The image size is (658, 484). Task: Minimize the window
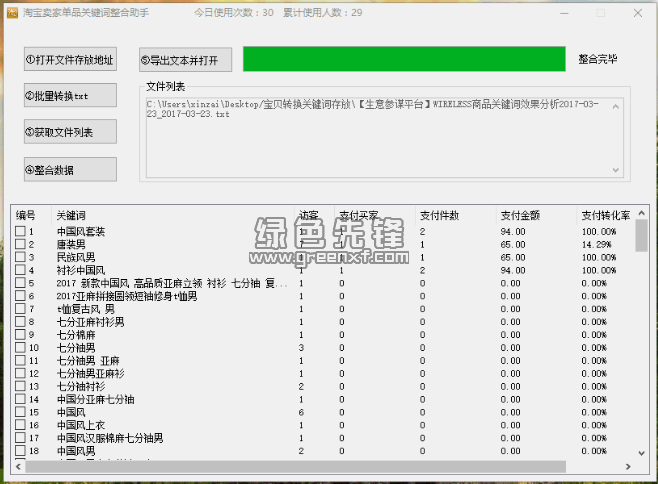[564, 13]
